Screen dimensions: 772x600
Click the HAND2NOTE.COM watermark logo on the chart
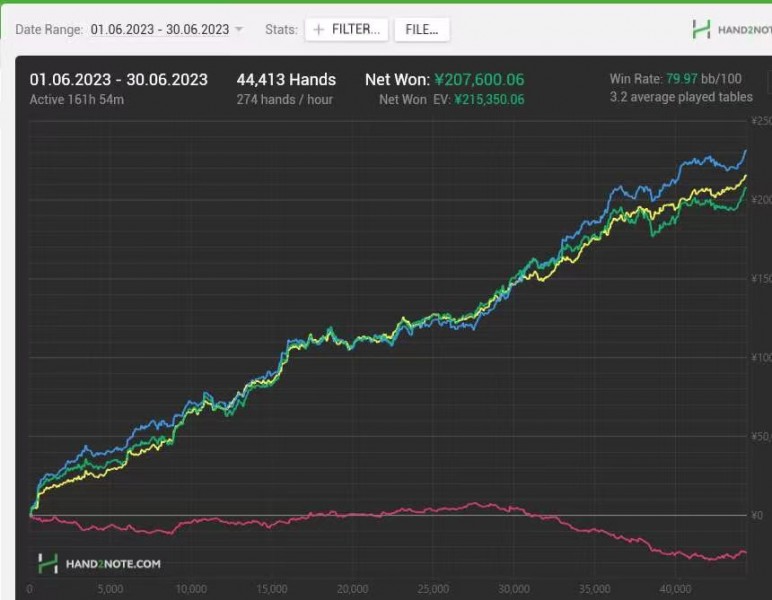[x=99, y=564]
